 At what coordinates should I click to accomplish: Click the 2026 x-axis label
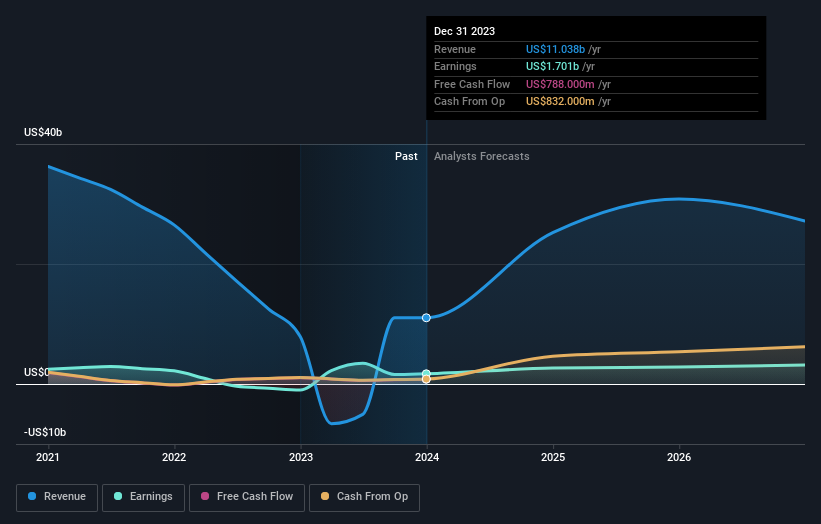coord(679,457)
